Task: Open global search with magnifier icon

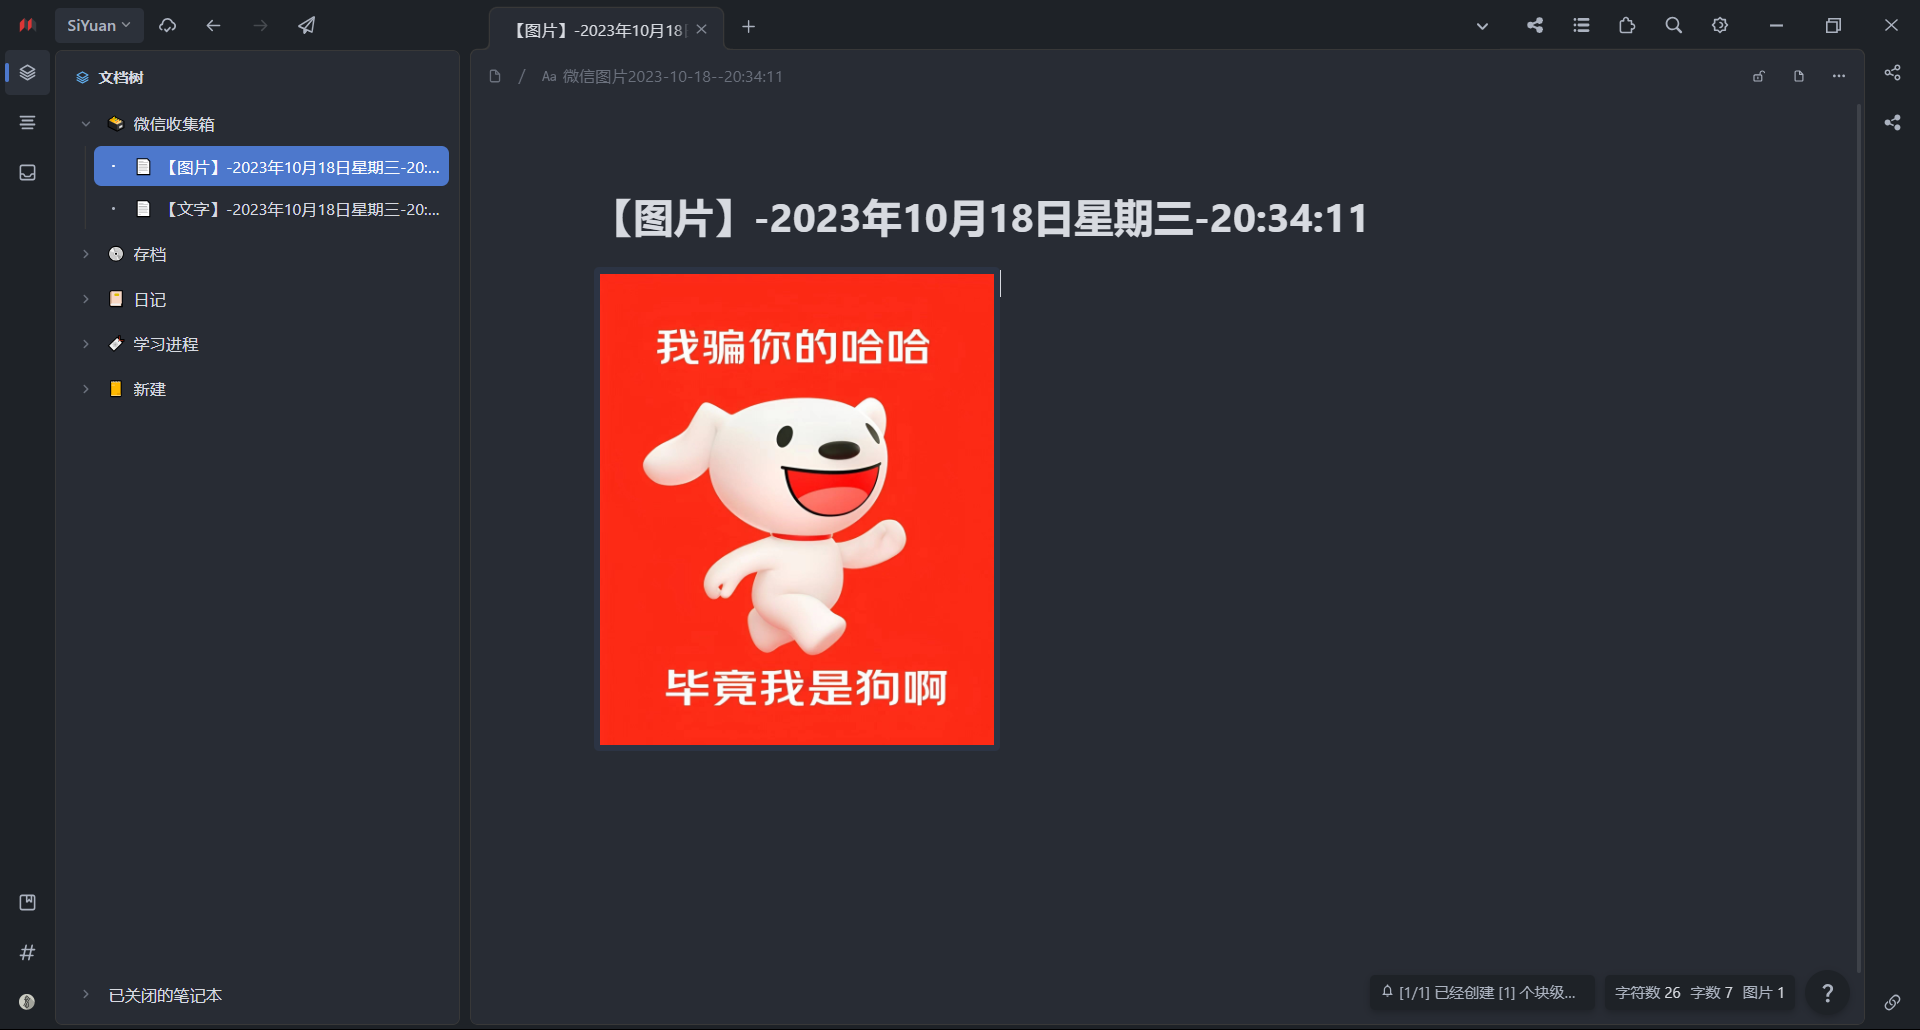Action: 1673,25
